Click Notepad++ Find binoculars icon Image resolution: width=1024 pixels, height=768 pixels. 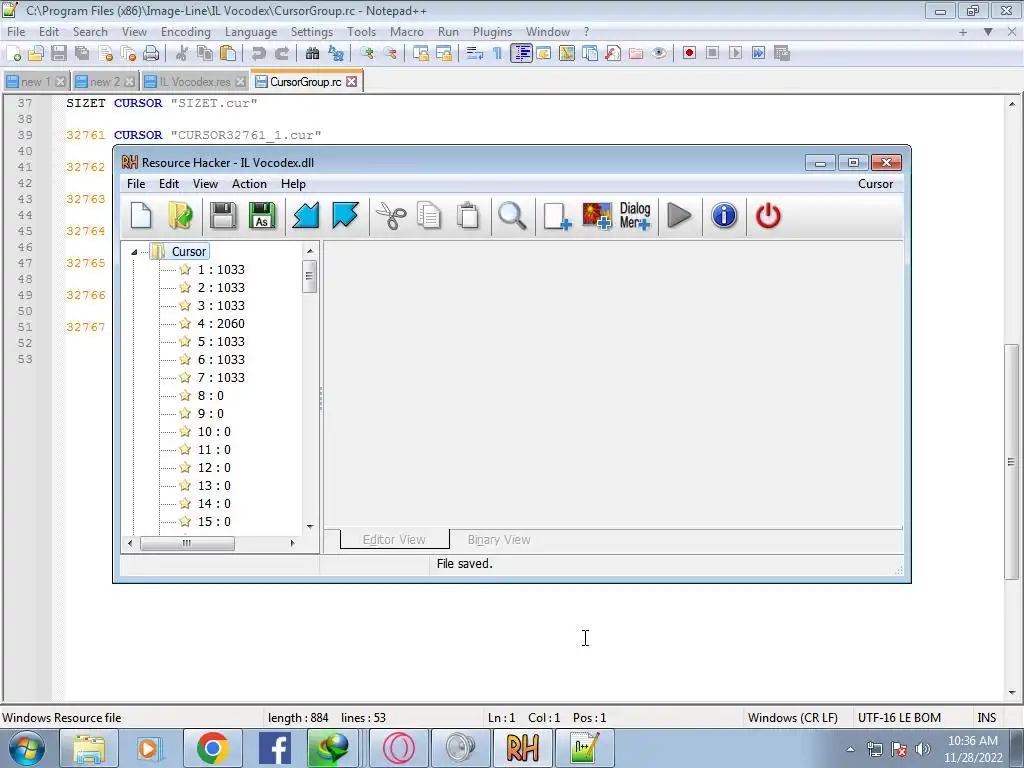pyautogui.click(x=312, y=54)
